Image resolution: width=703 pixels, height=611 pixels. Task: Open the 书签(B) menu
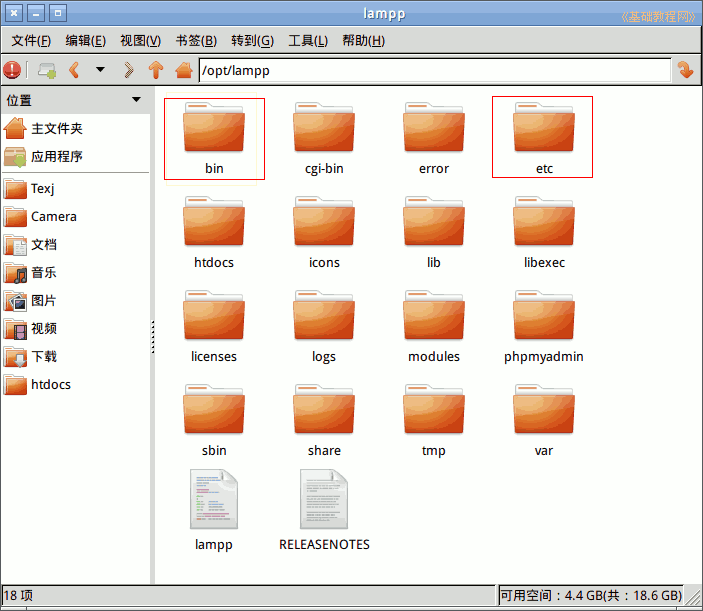coord(196,41)
